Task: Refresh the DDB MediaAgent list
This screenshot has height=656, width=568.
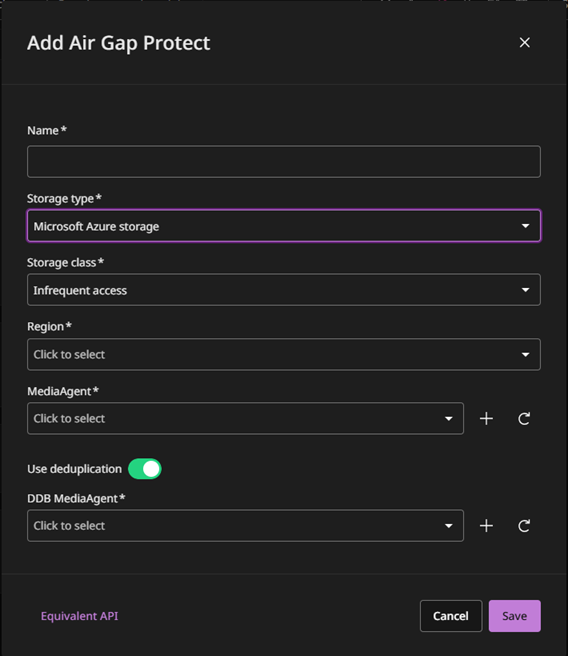Action: tap(524, 525)
